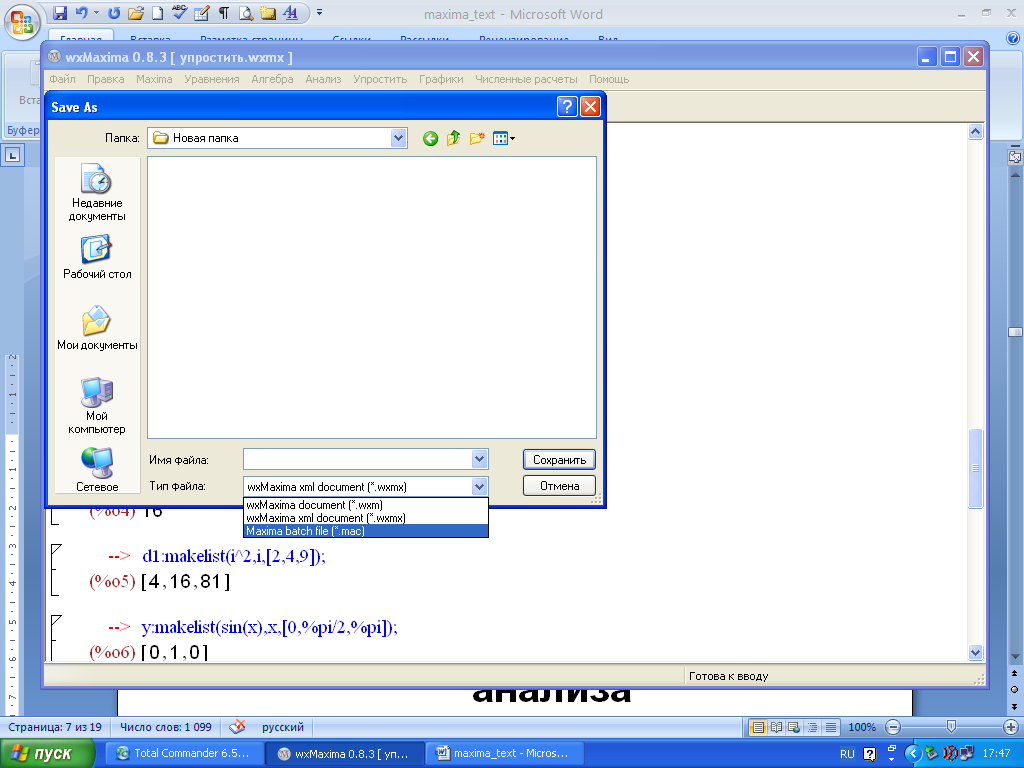This screenshot has width=1024, height=768.
Task: Click the zoom out minus button
Action: (x=893, y=727)
